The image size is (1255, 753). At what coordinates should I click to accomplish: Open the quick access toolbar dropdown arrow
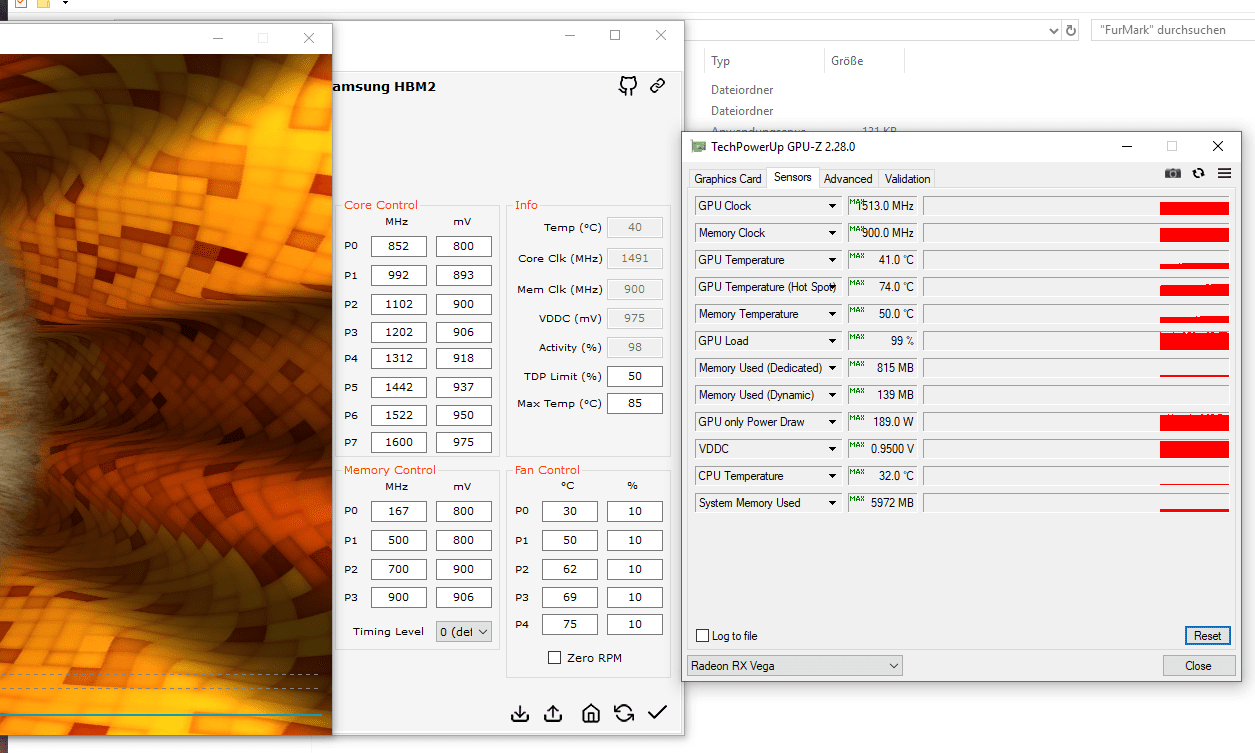click(65, 3)
